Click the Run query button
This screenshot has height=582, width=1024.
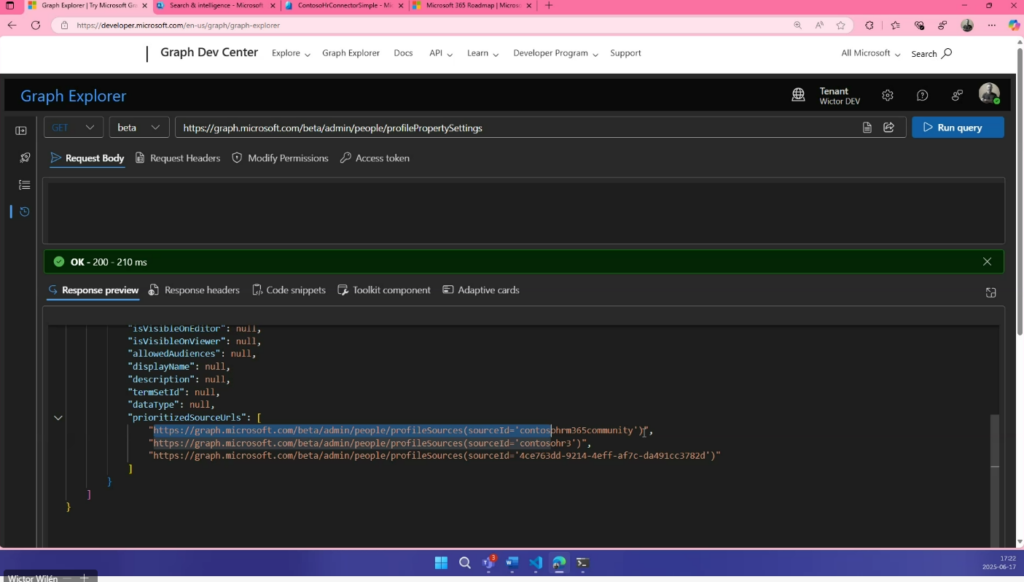pos(957,127)
